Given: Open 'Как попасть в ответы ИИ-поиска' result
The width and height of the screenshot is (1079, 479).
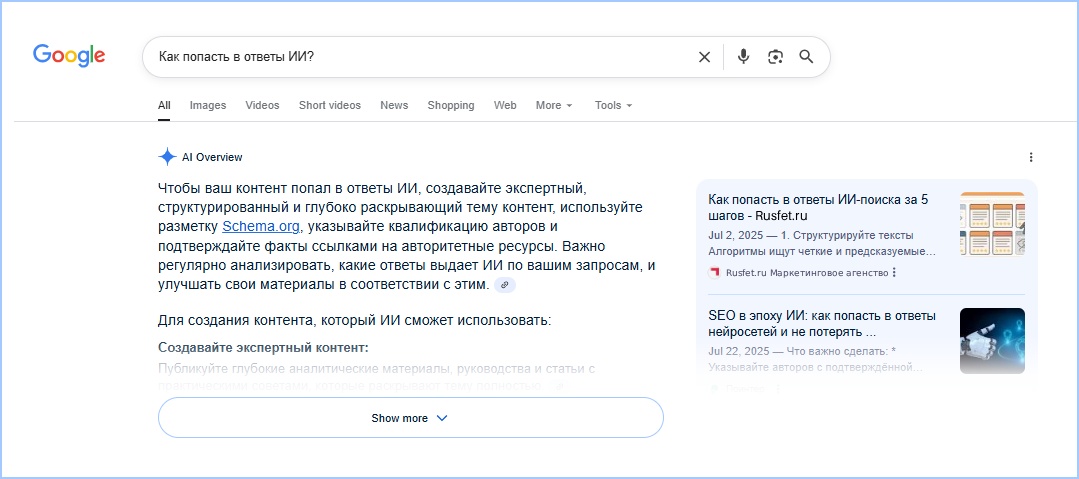Looking at the screenshot, I should click(x=819, y=207).
